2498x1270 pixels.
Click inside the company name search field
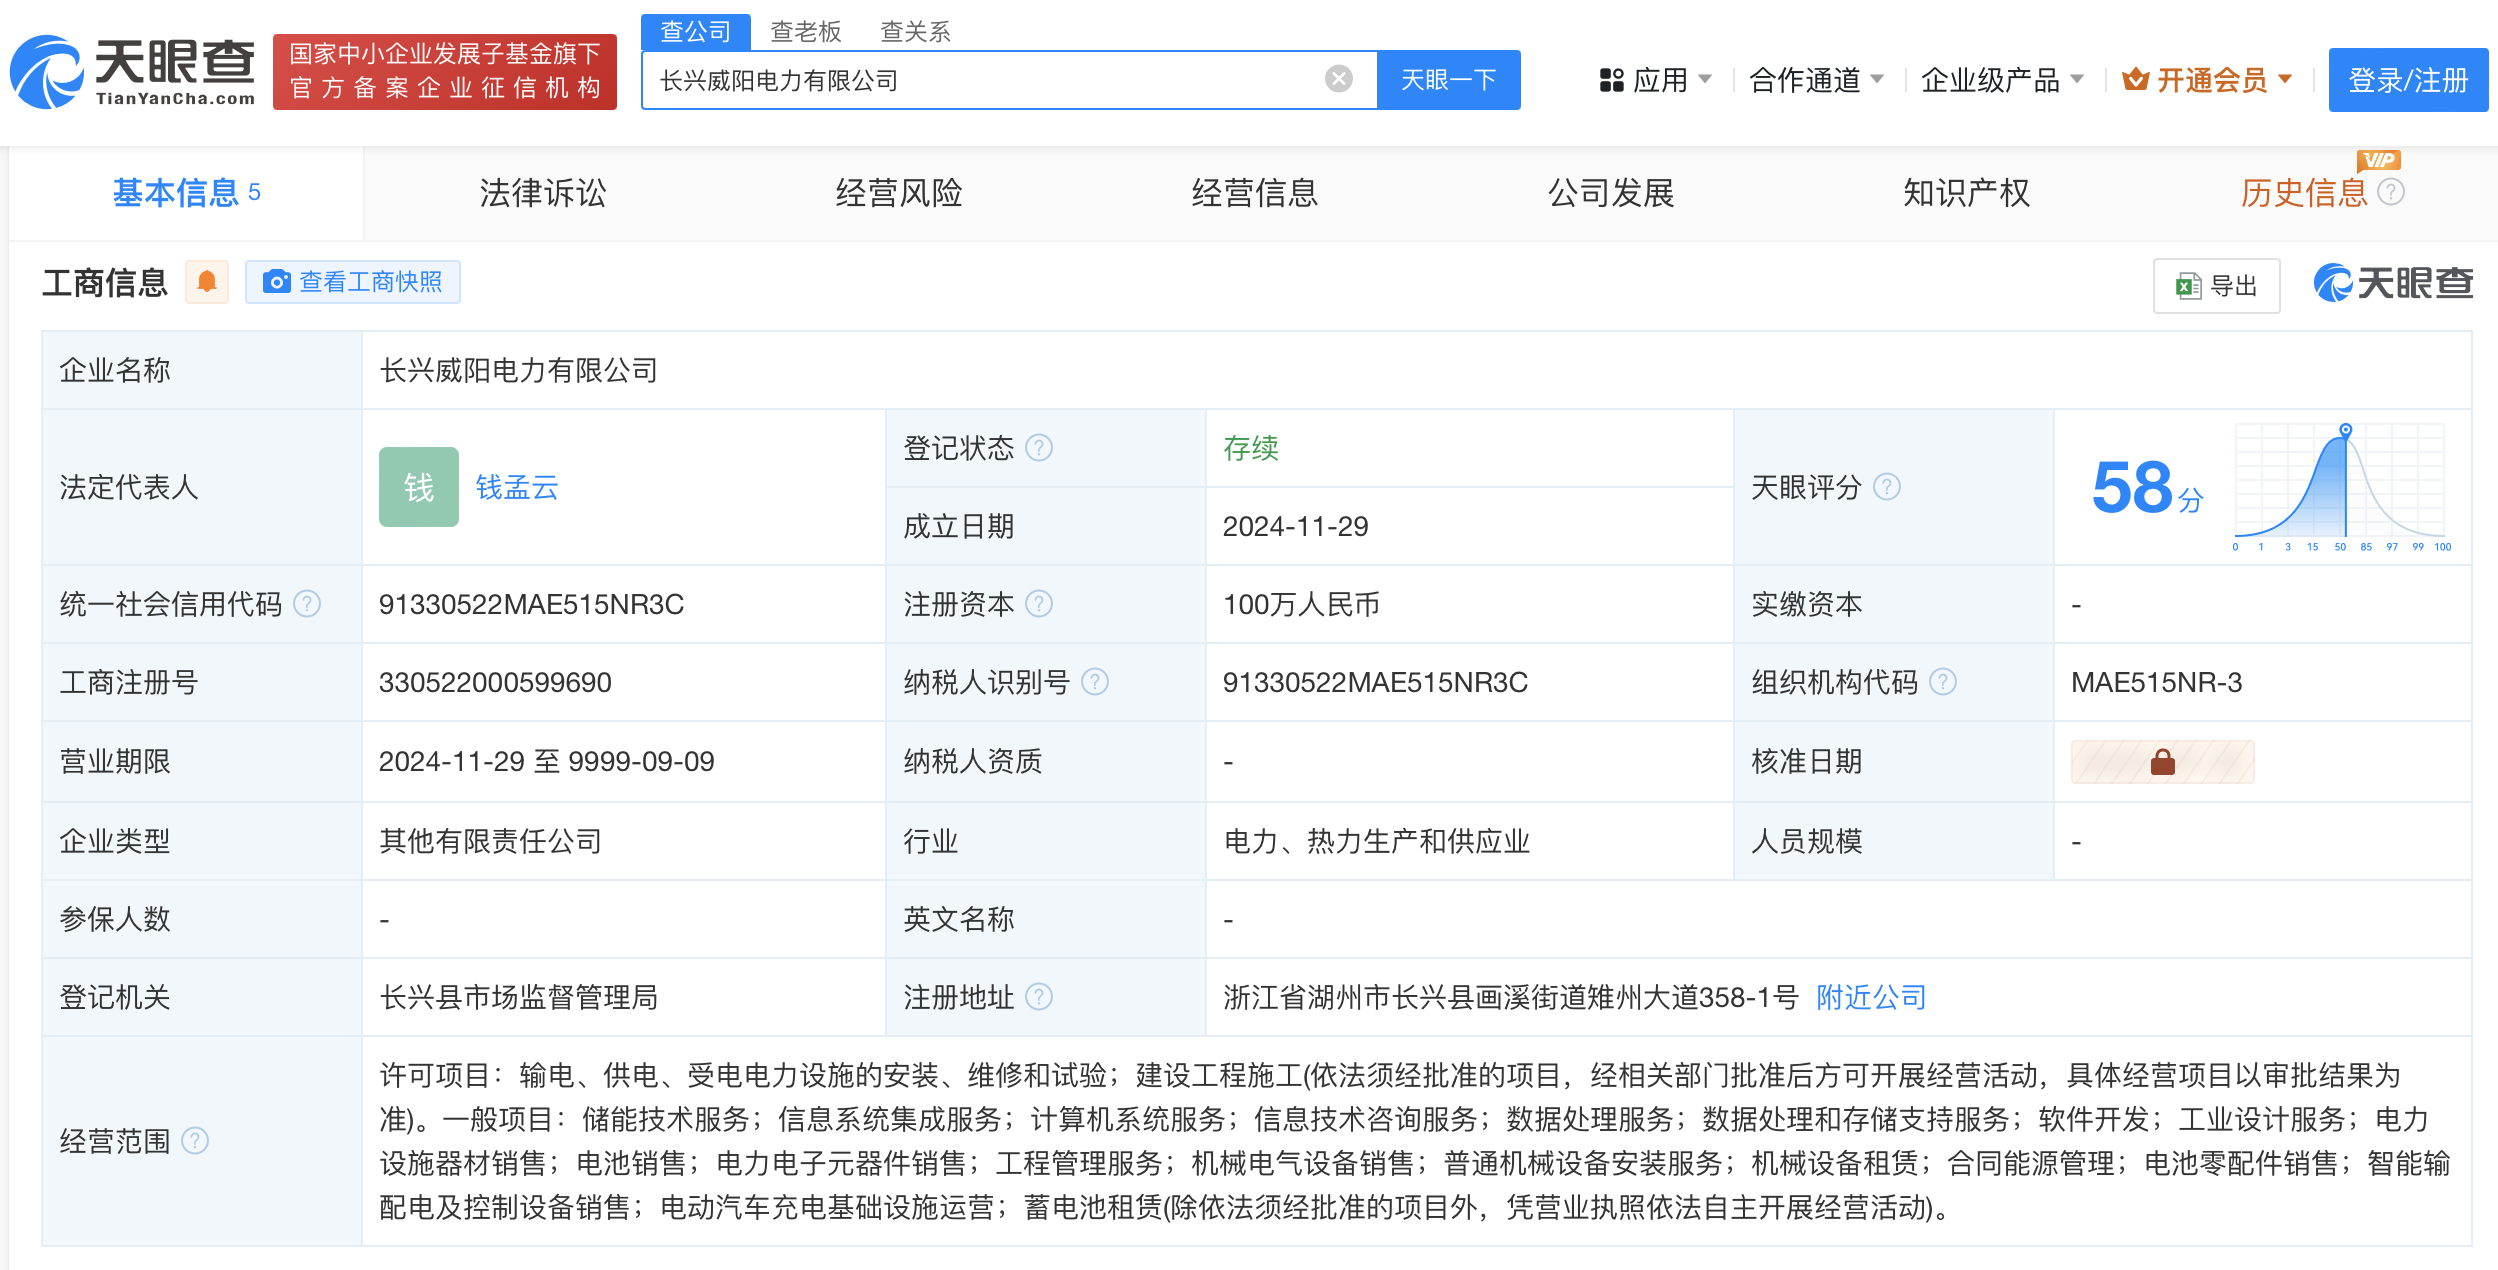(990, 79)
